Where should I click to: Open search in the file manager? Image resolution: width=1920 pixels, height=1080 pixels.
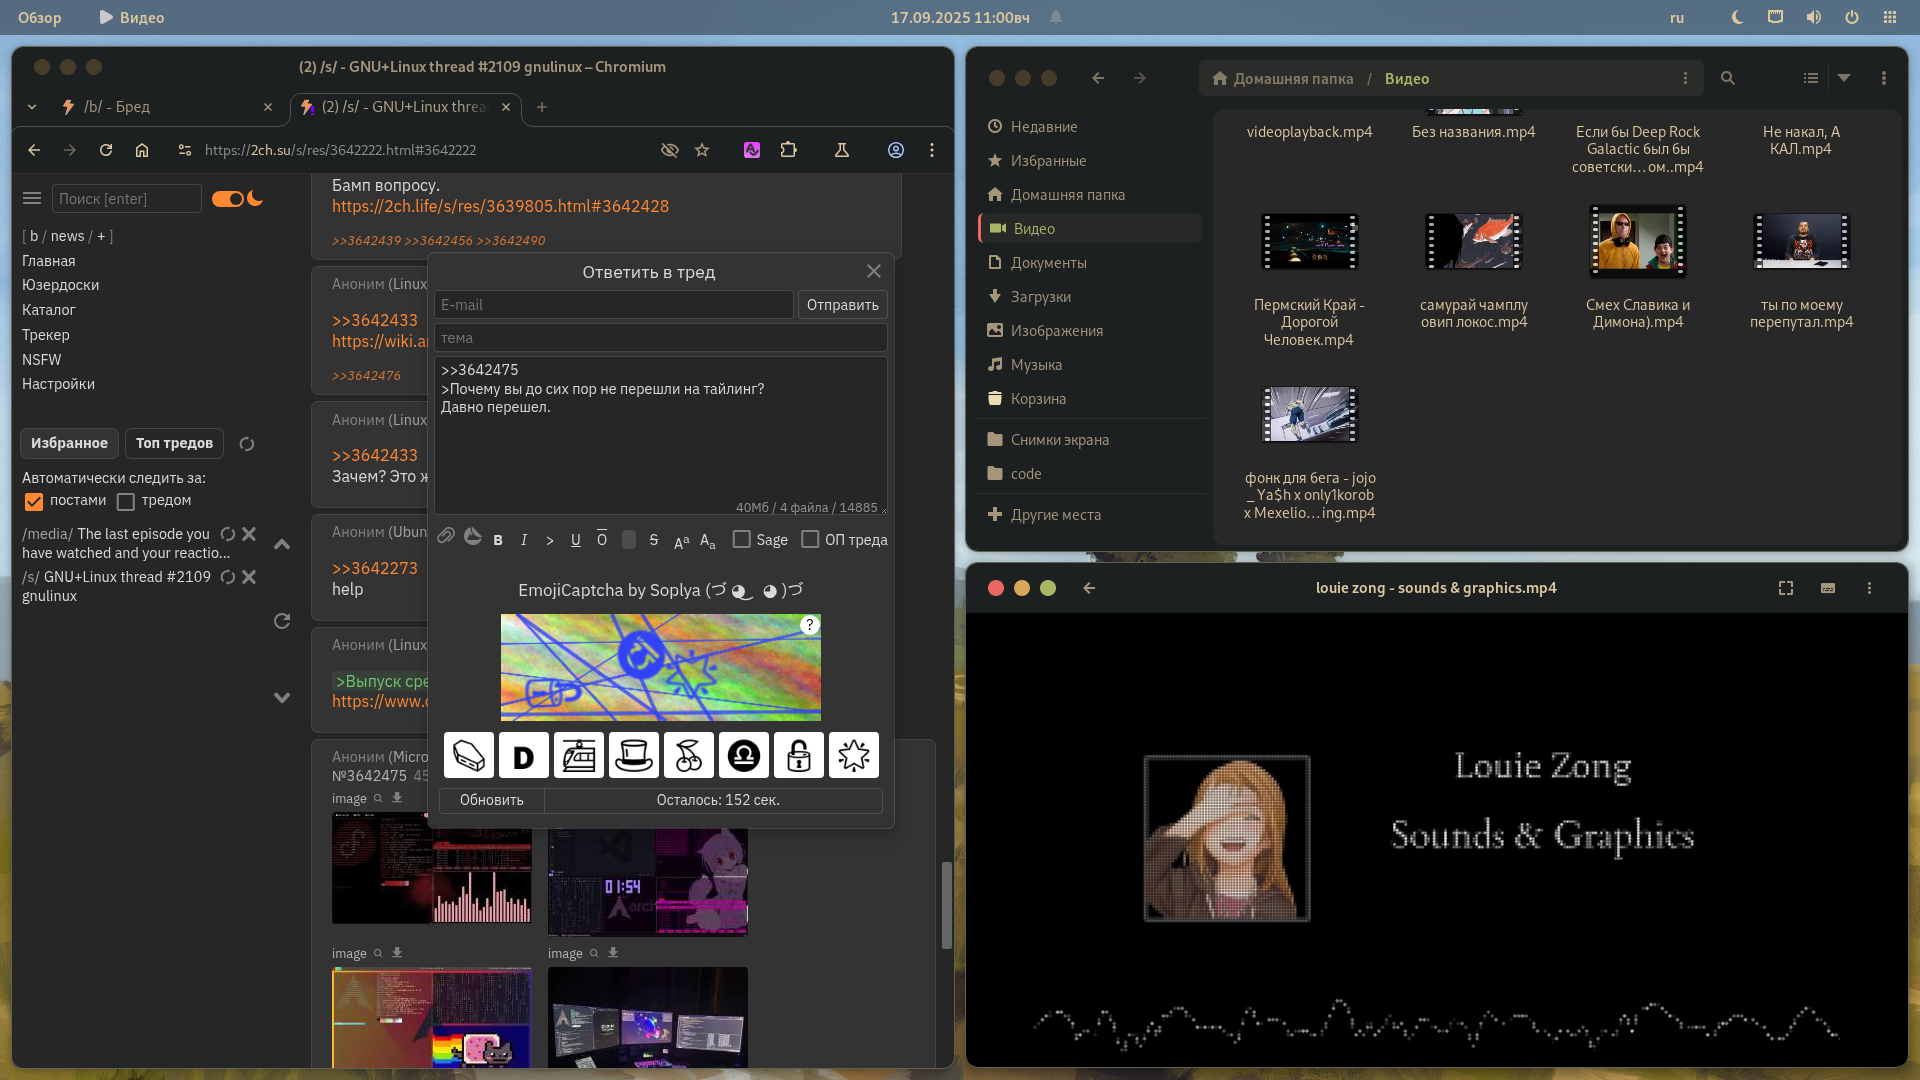coord(1727,78)
